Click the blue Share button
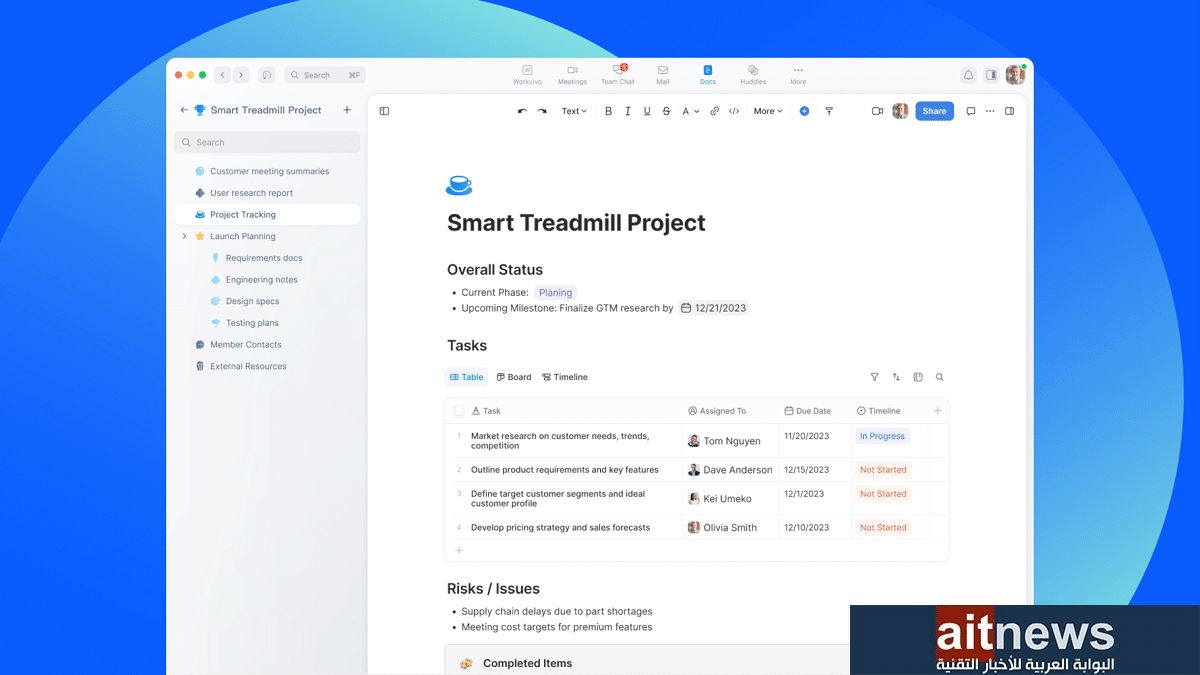 point(934,111)
